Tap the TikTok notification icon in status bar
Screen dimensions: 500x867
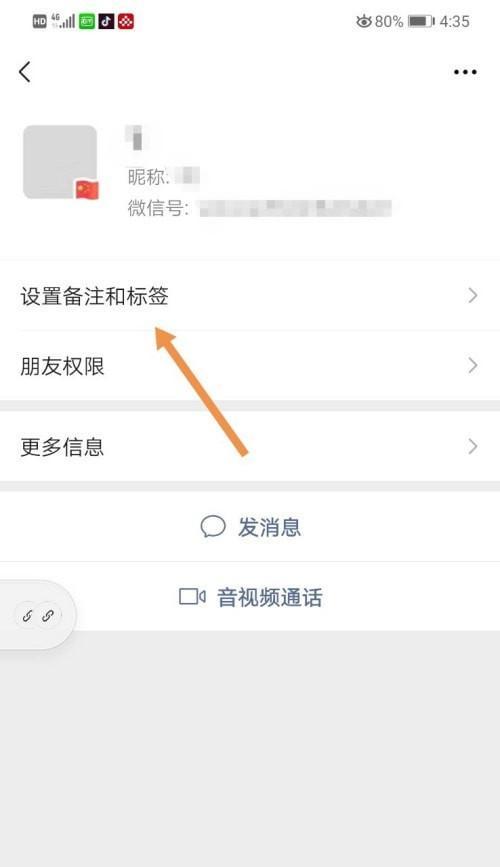(106, 22)
